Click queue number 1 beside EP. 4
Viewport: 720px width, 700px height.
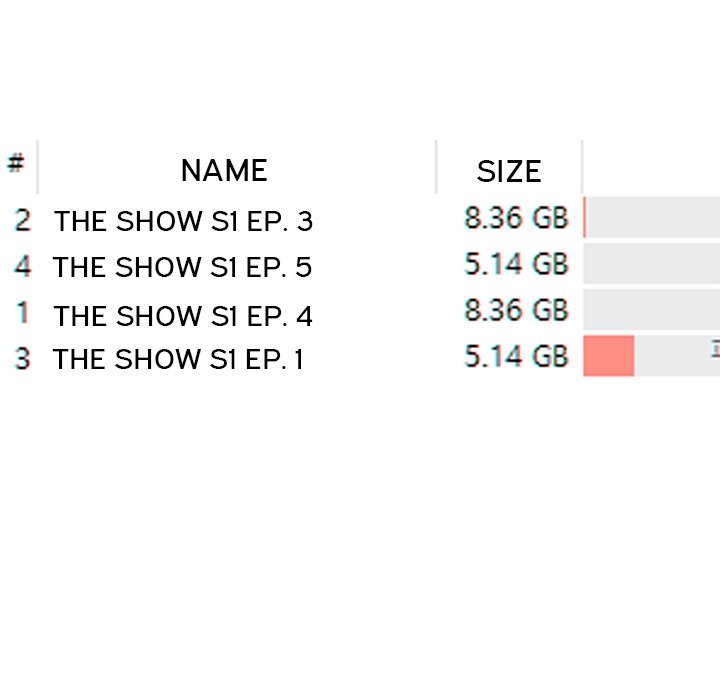pos(22,313)
